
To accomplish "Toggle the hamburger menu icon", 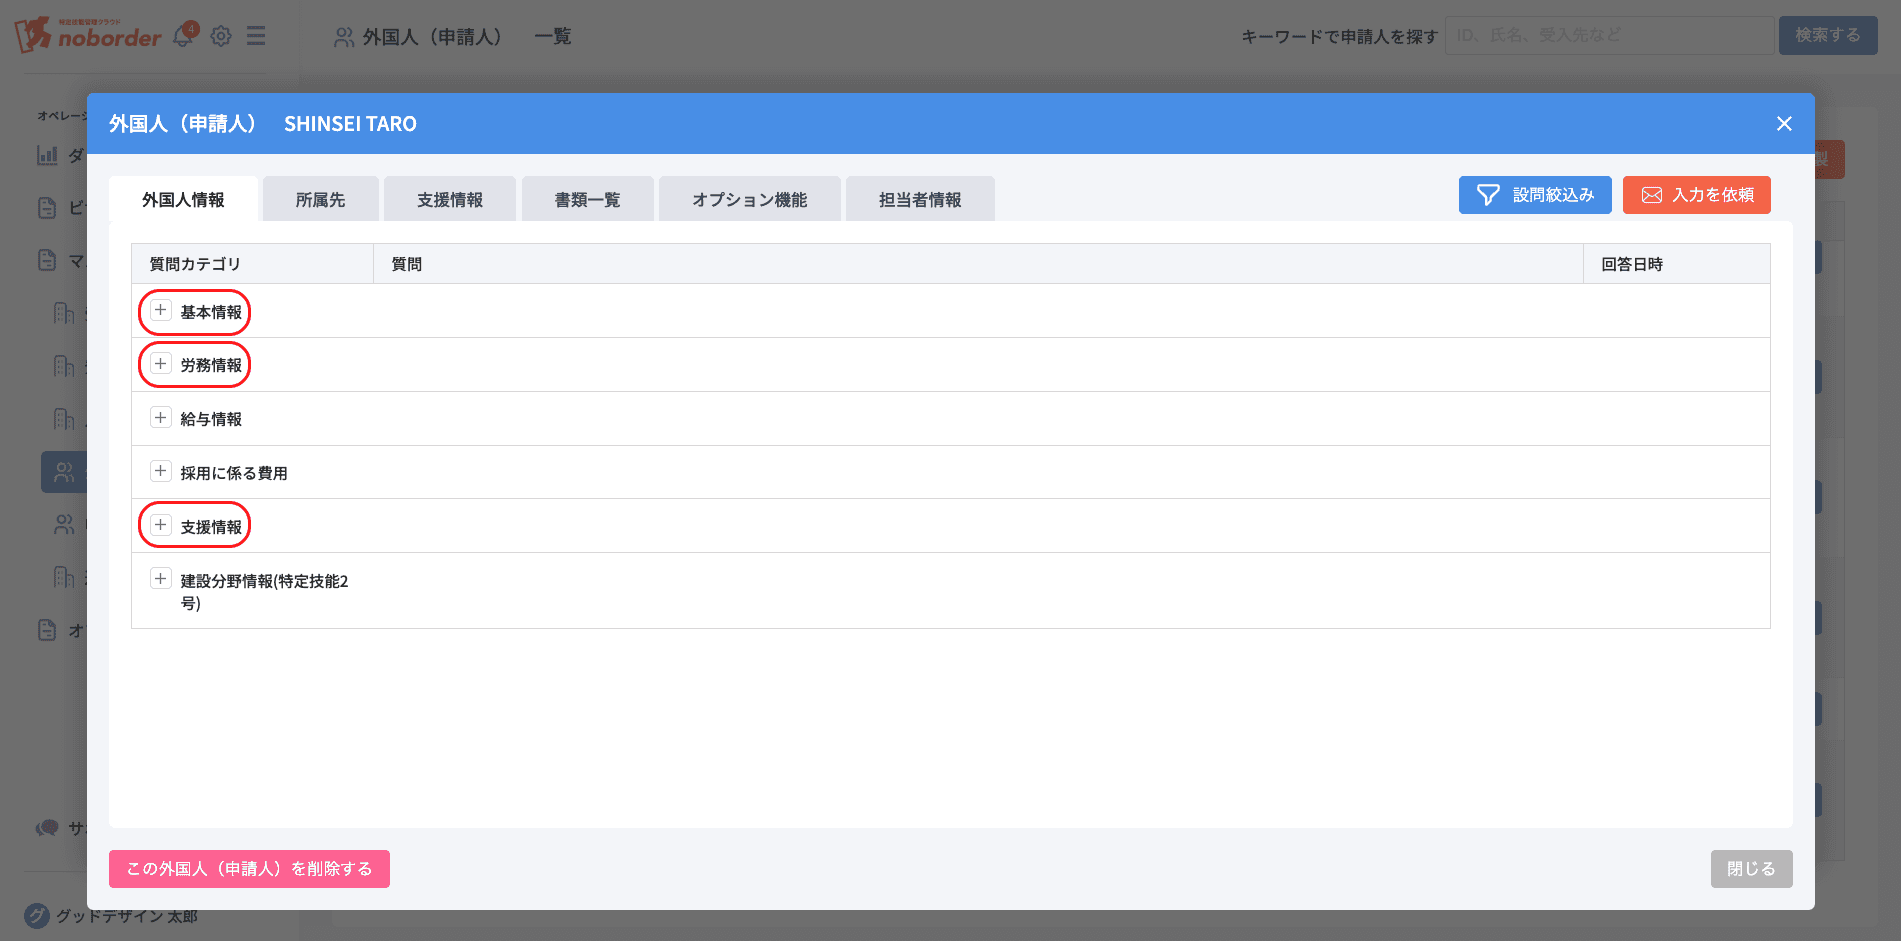I will [x=256, y=36].
